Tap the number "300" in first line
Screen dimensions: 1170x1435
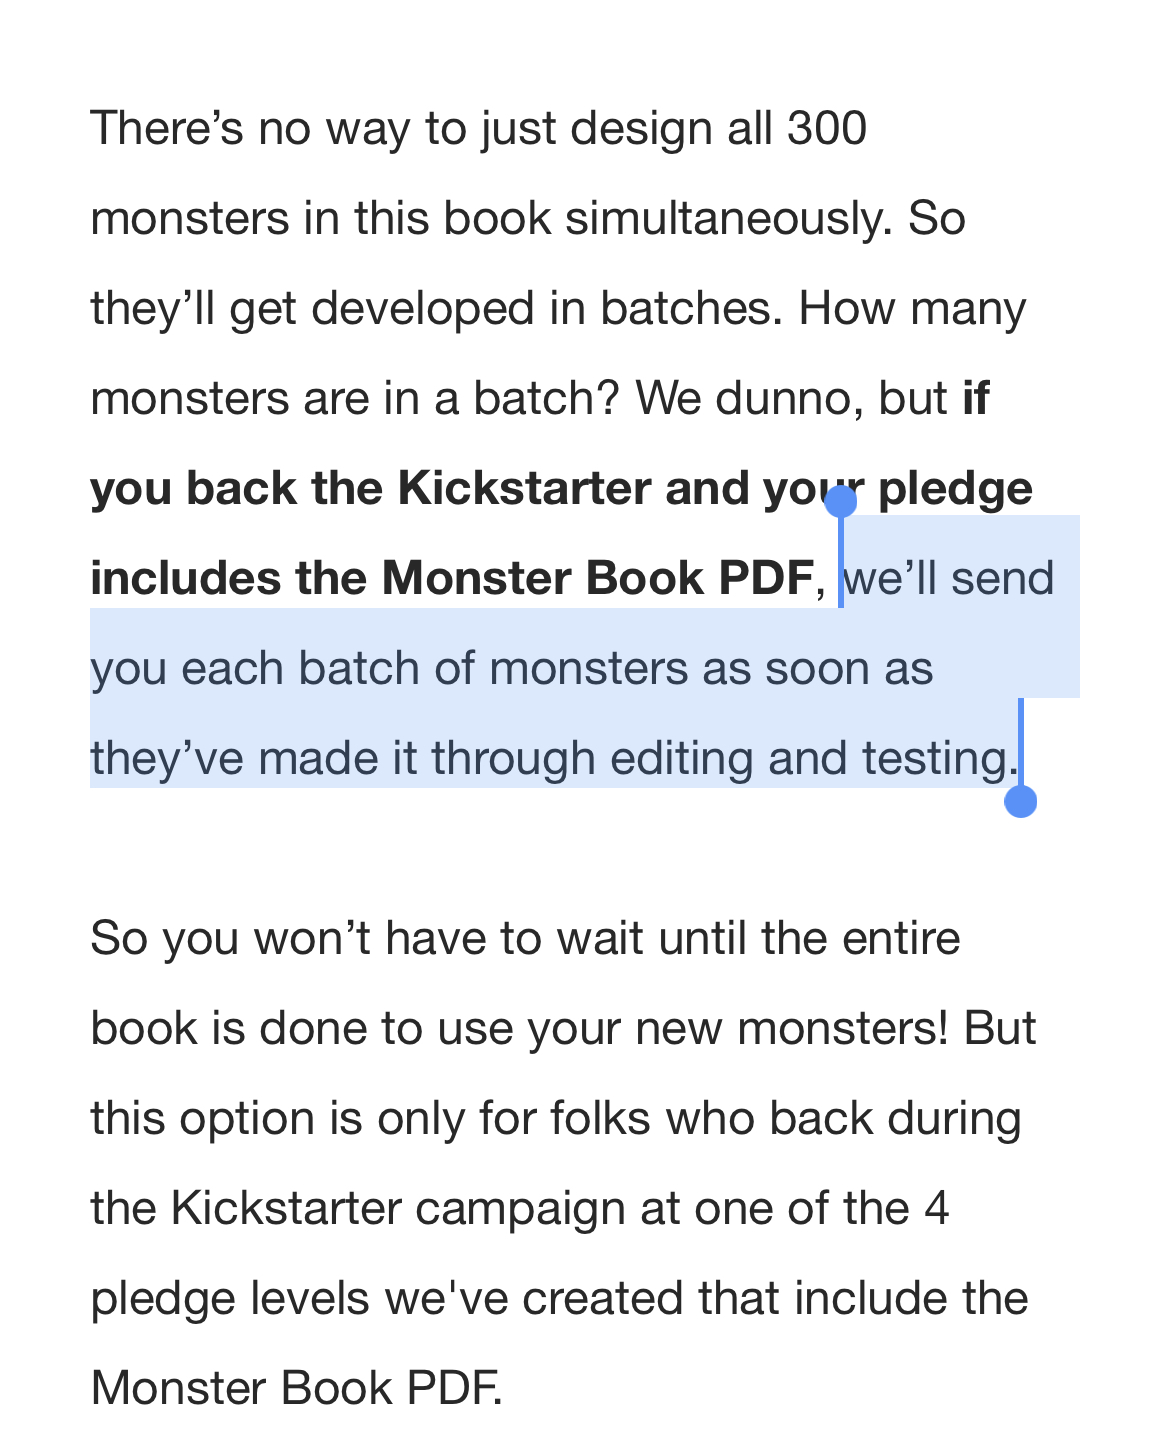coord(827,129)
